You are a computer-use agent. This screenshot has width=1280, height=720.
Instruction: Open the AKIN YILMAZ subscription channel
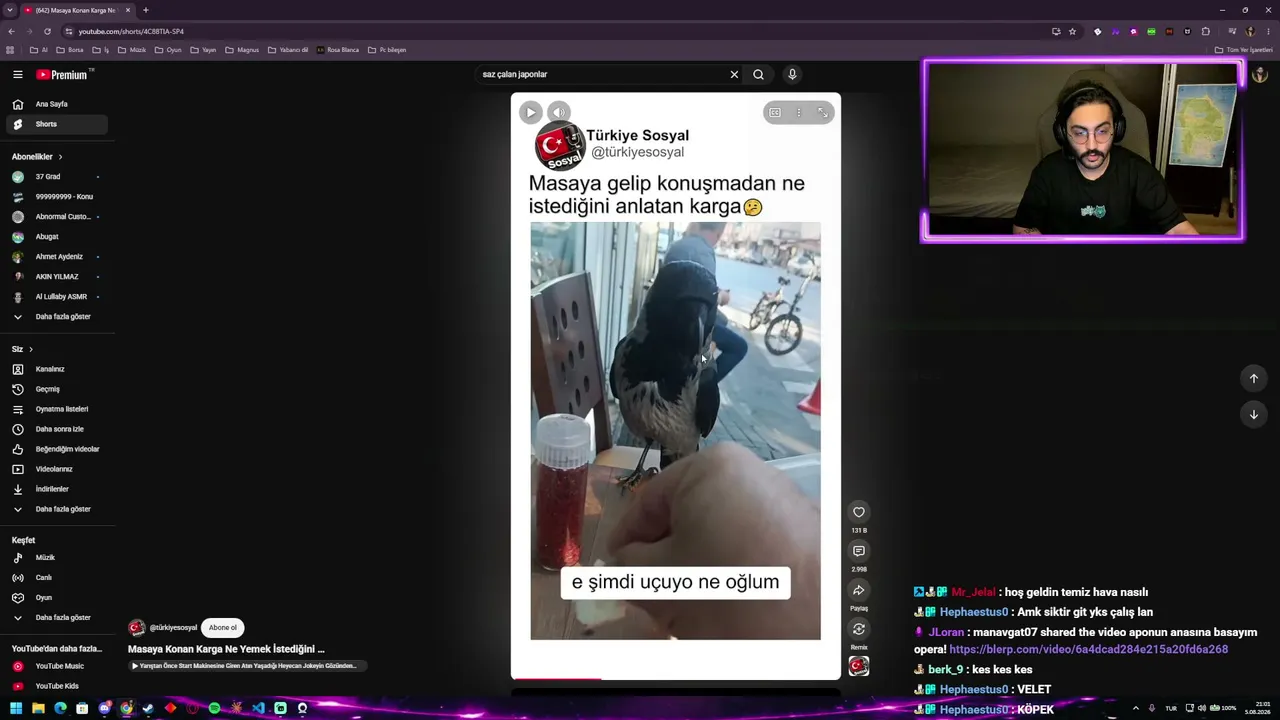click(x=56, y=277)
